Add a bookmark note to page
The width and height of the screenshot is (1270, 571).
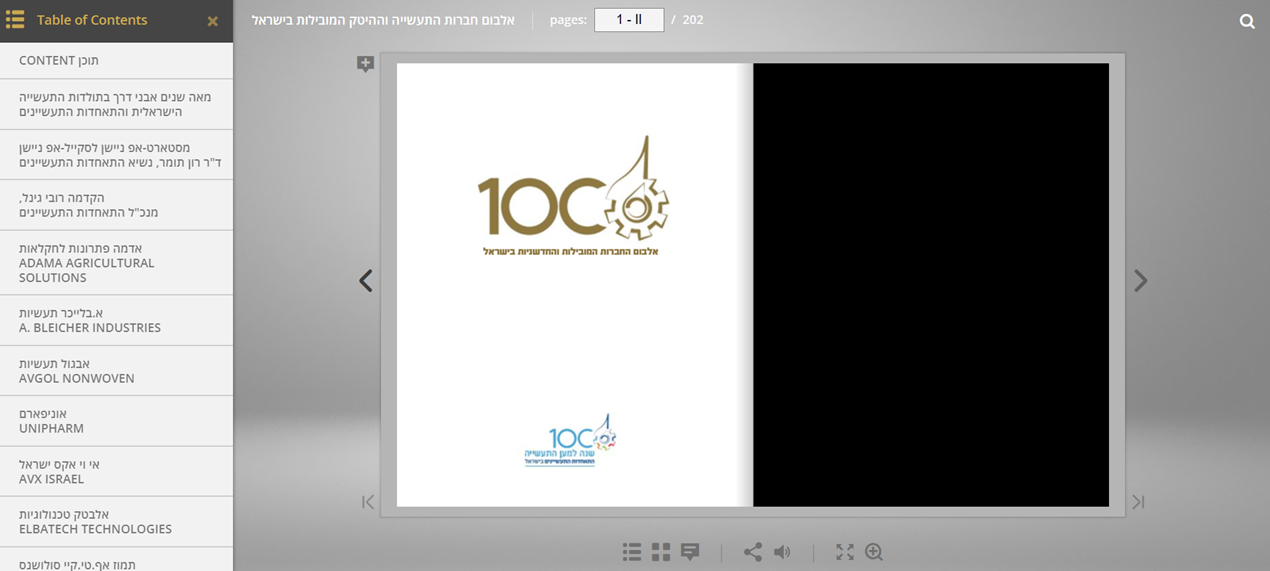(x=365, y=64)
